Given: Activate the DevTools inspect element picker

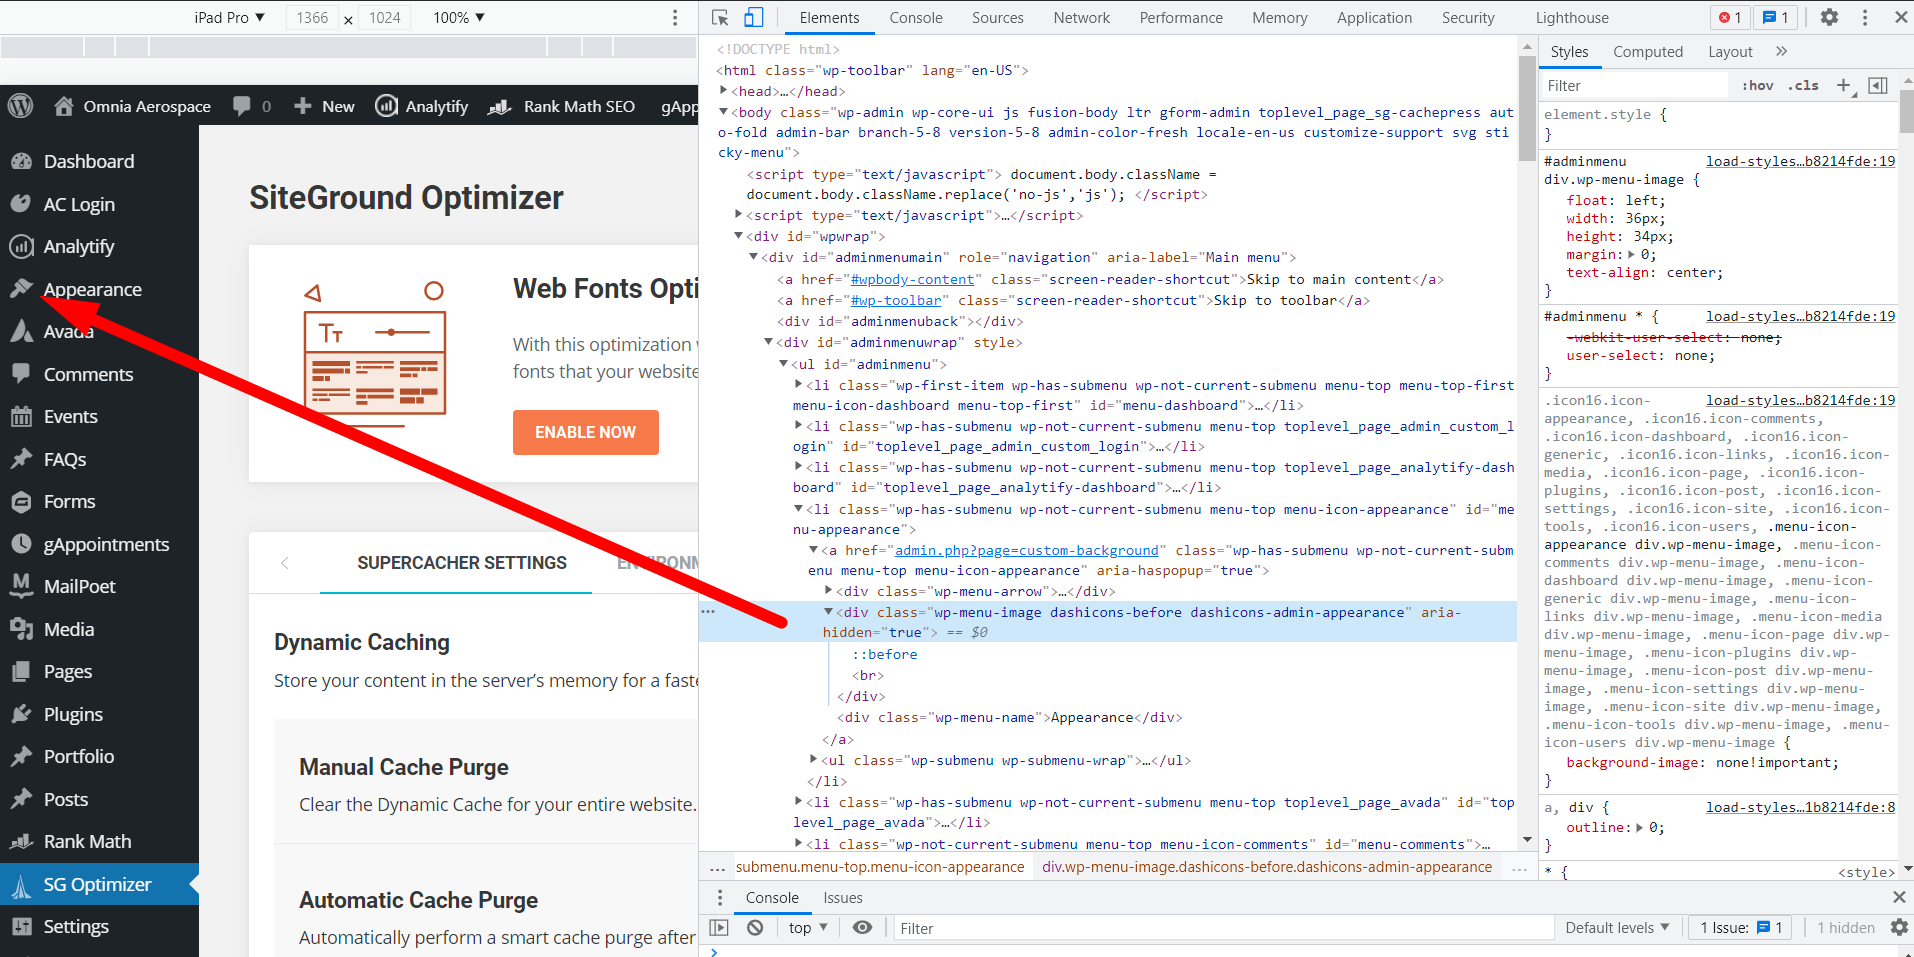Looking at the screenshot, I should (x=720, y=17).
